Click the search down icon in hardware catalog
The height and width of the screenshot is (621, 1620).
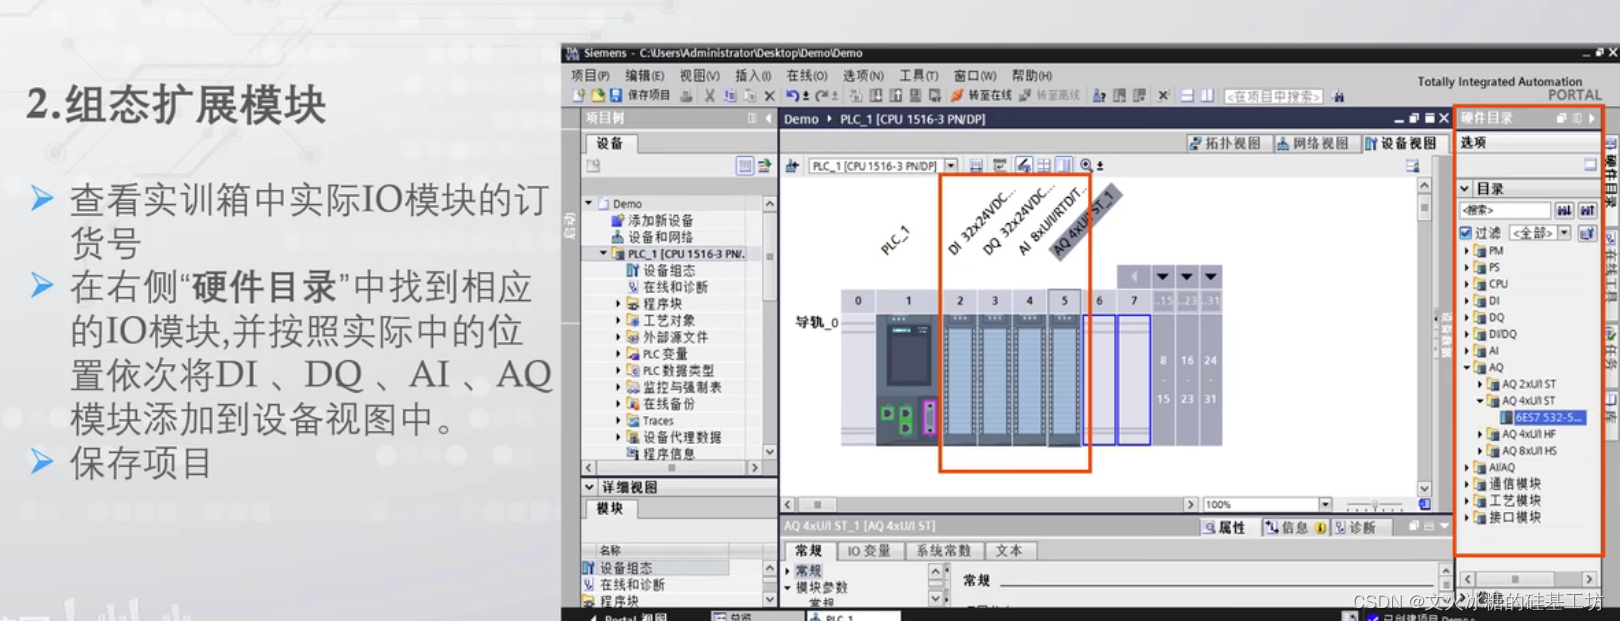[1564, 210]
